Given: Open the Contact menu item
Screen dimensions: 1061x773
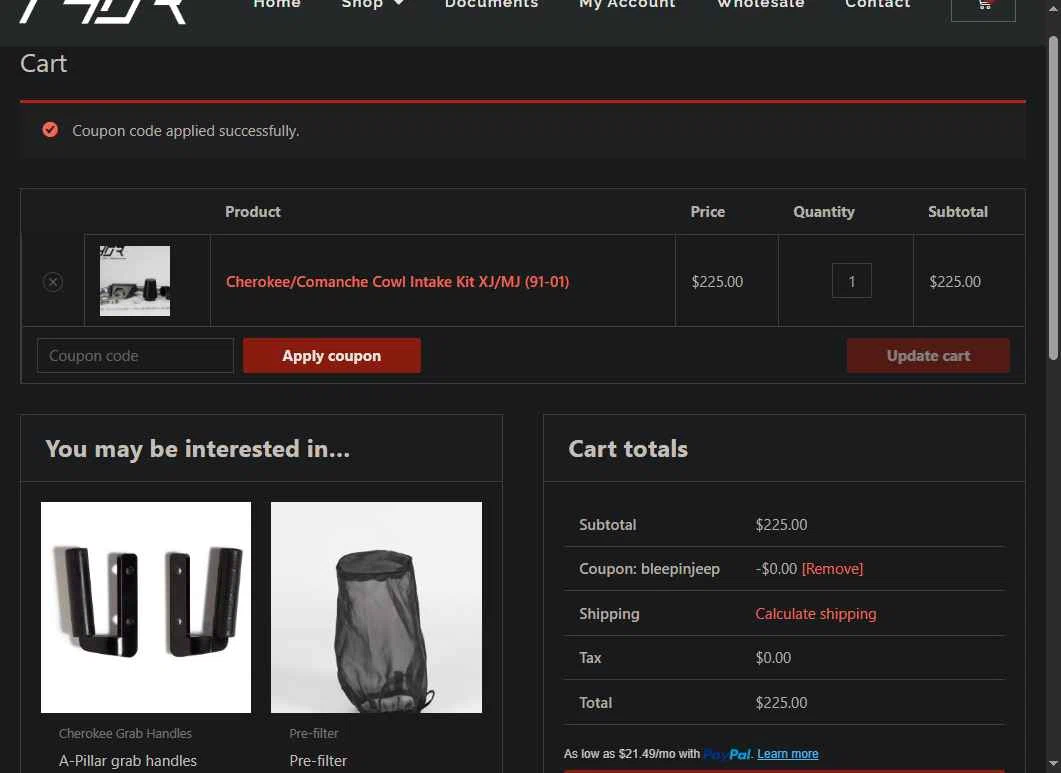Looking at the screenshot, I should 878,4.
